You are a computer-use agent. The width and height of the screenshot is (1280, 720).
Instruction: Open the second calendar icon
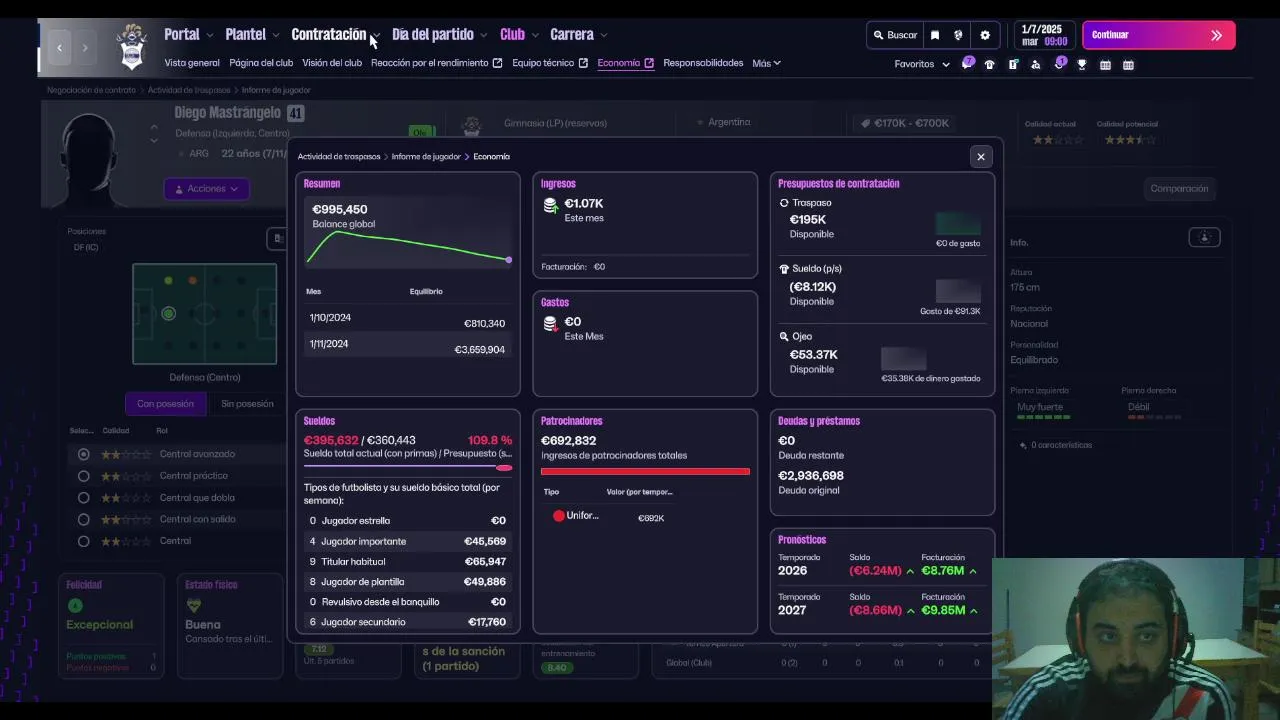pyautogui.click(x=1128, y=65)
